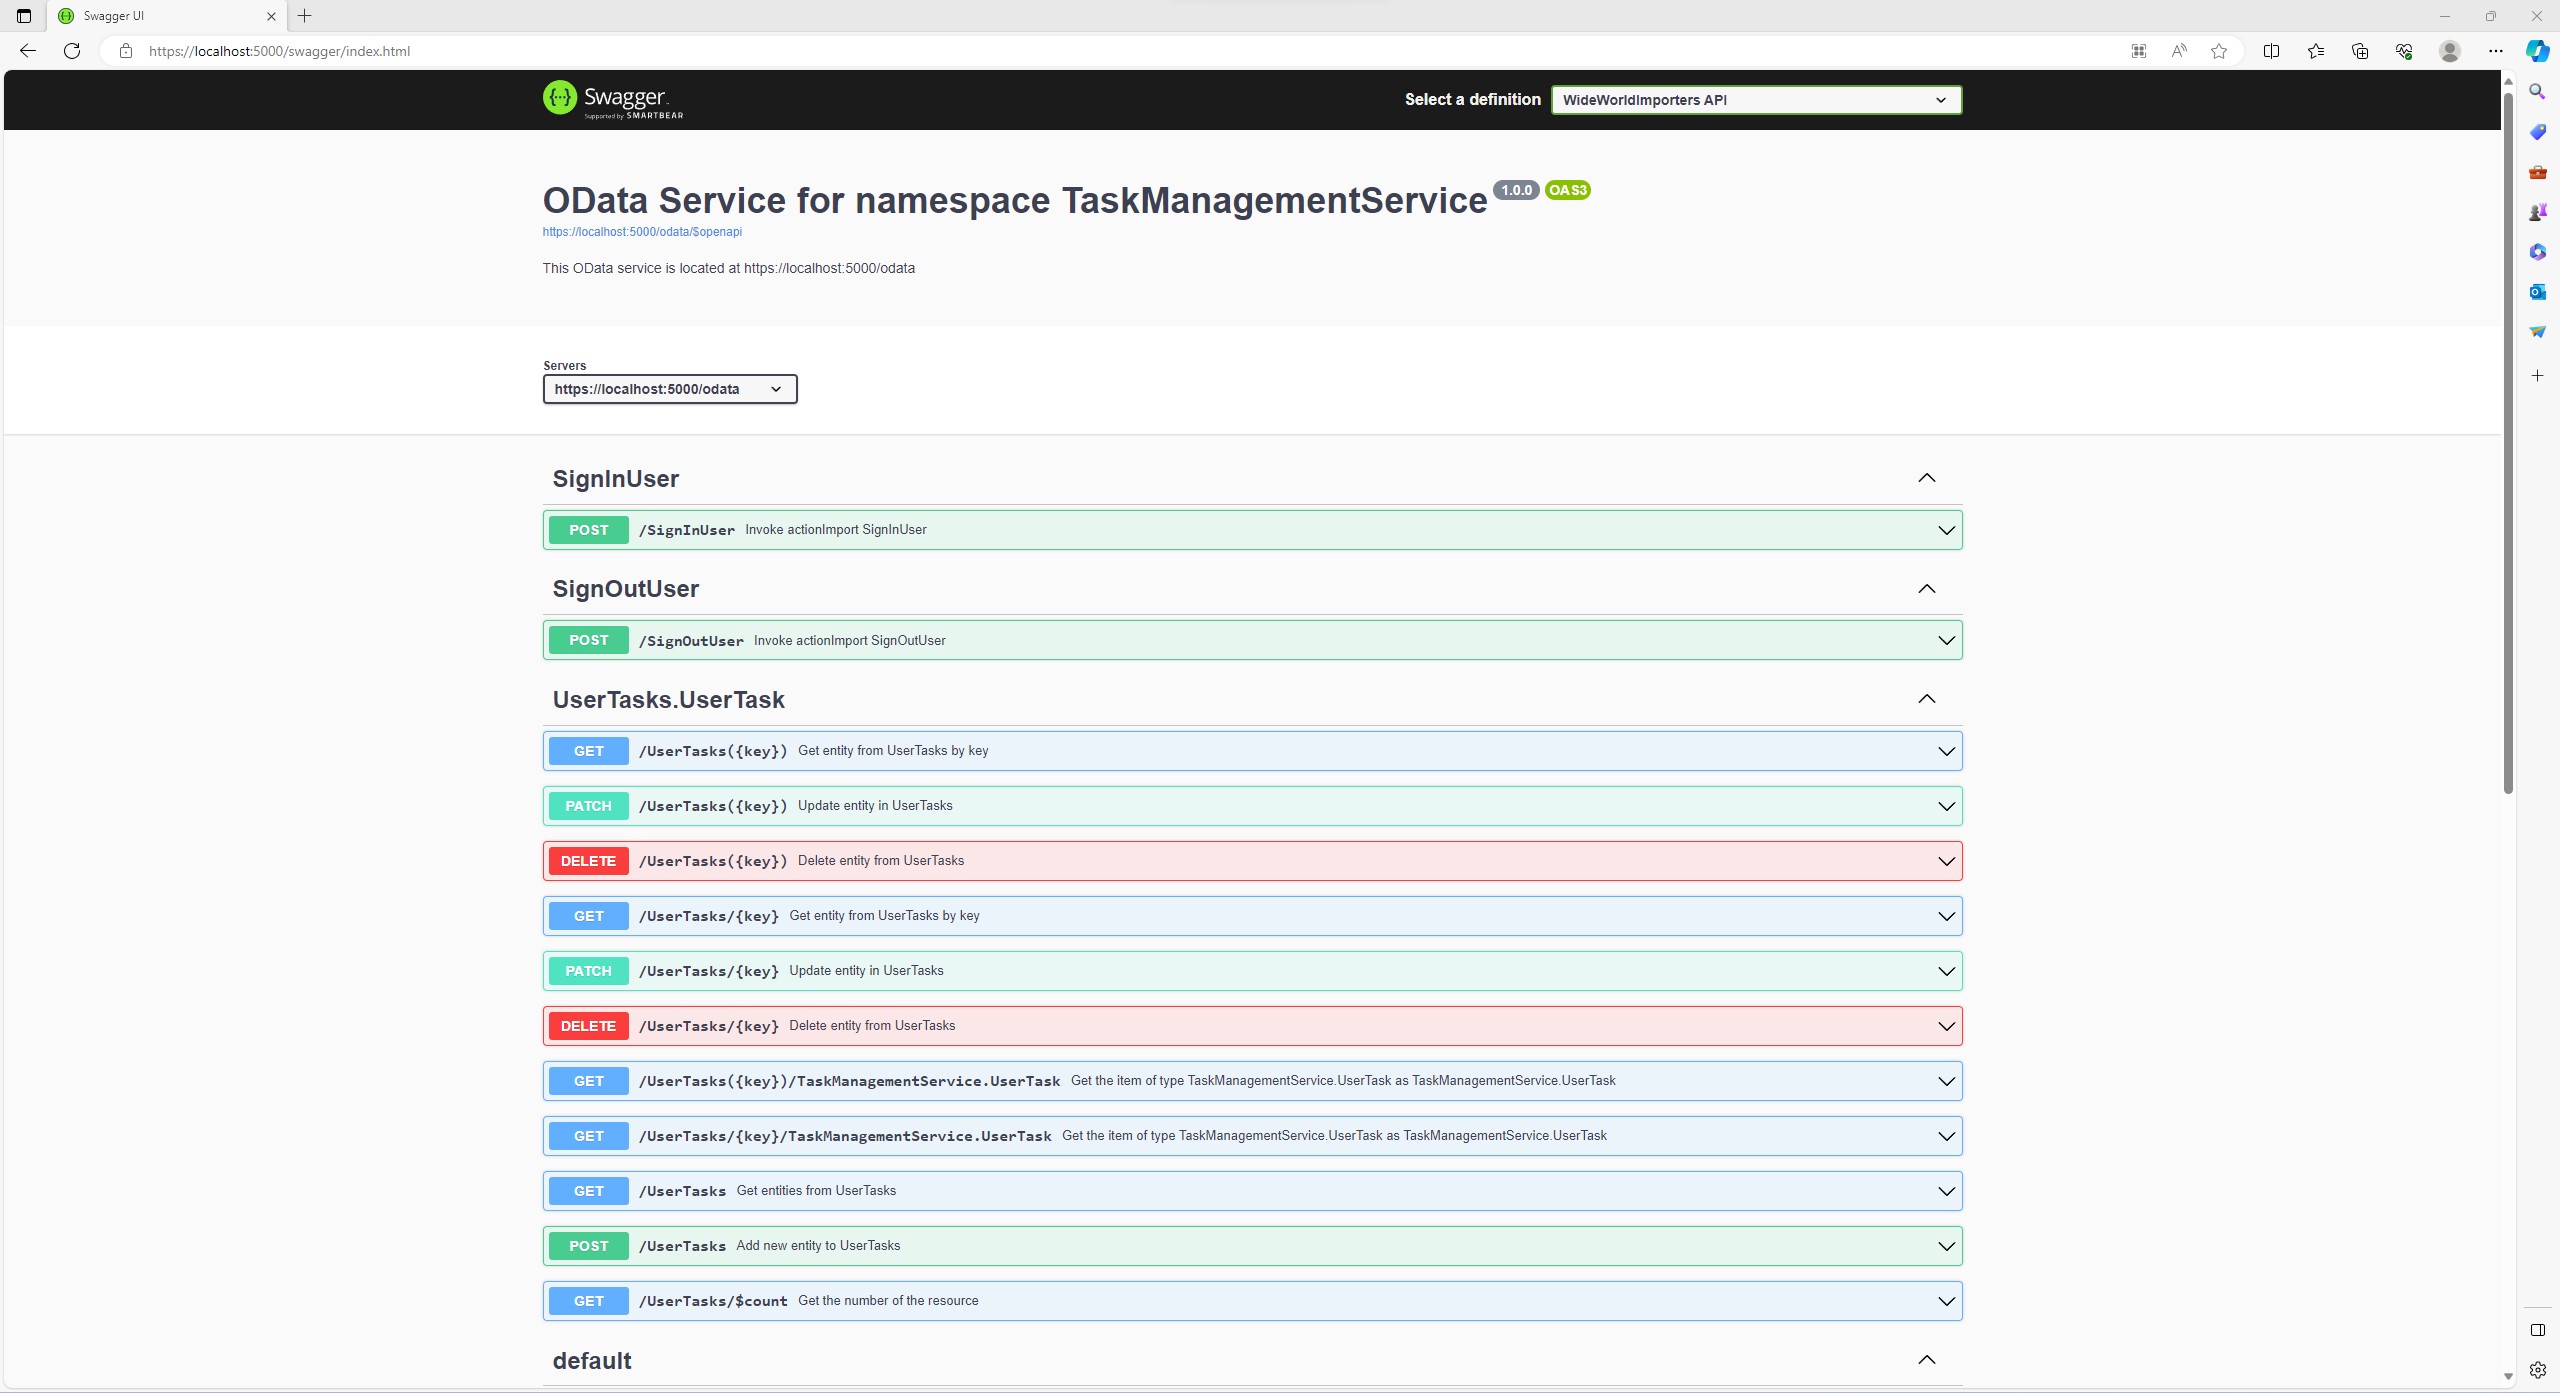Expand DELETE /UserTasks({key}) chevron
Image resolution: width=2560 pixels, height=1393 pixels.
pos(1946,861)
